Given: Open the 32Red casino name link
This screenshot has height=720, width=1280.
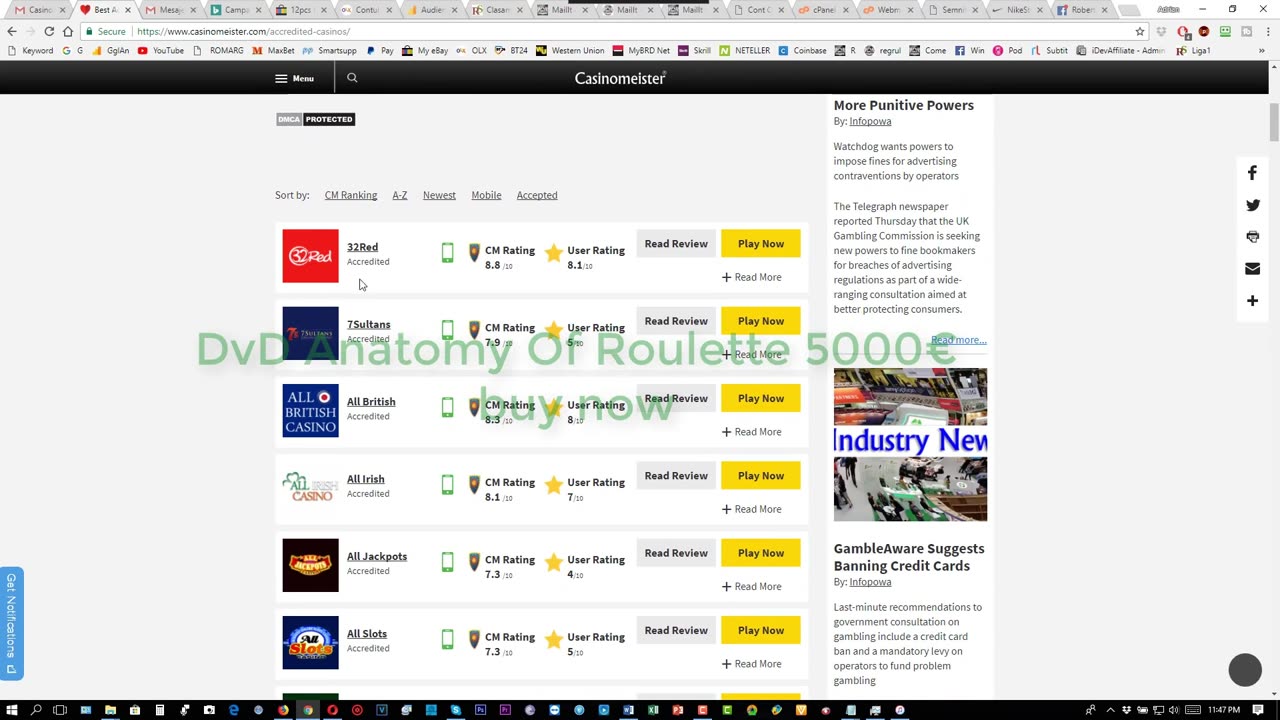Looking at the screenshot, I should [362, 247].
